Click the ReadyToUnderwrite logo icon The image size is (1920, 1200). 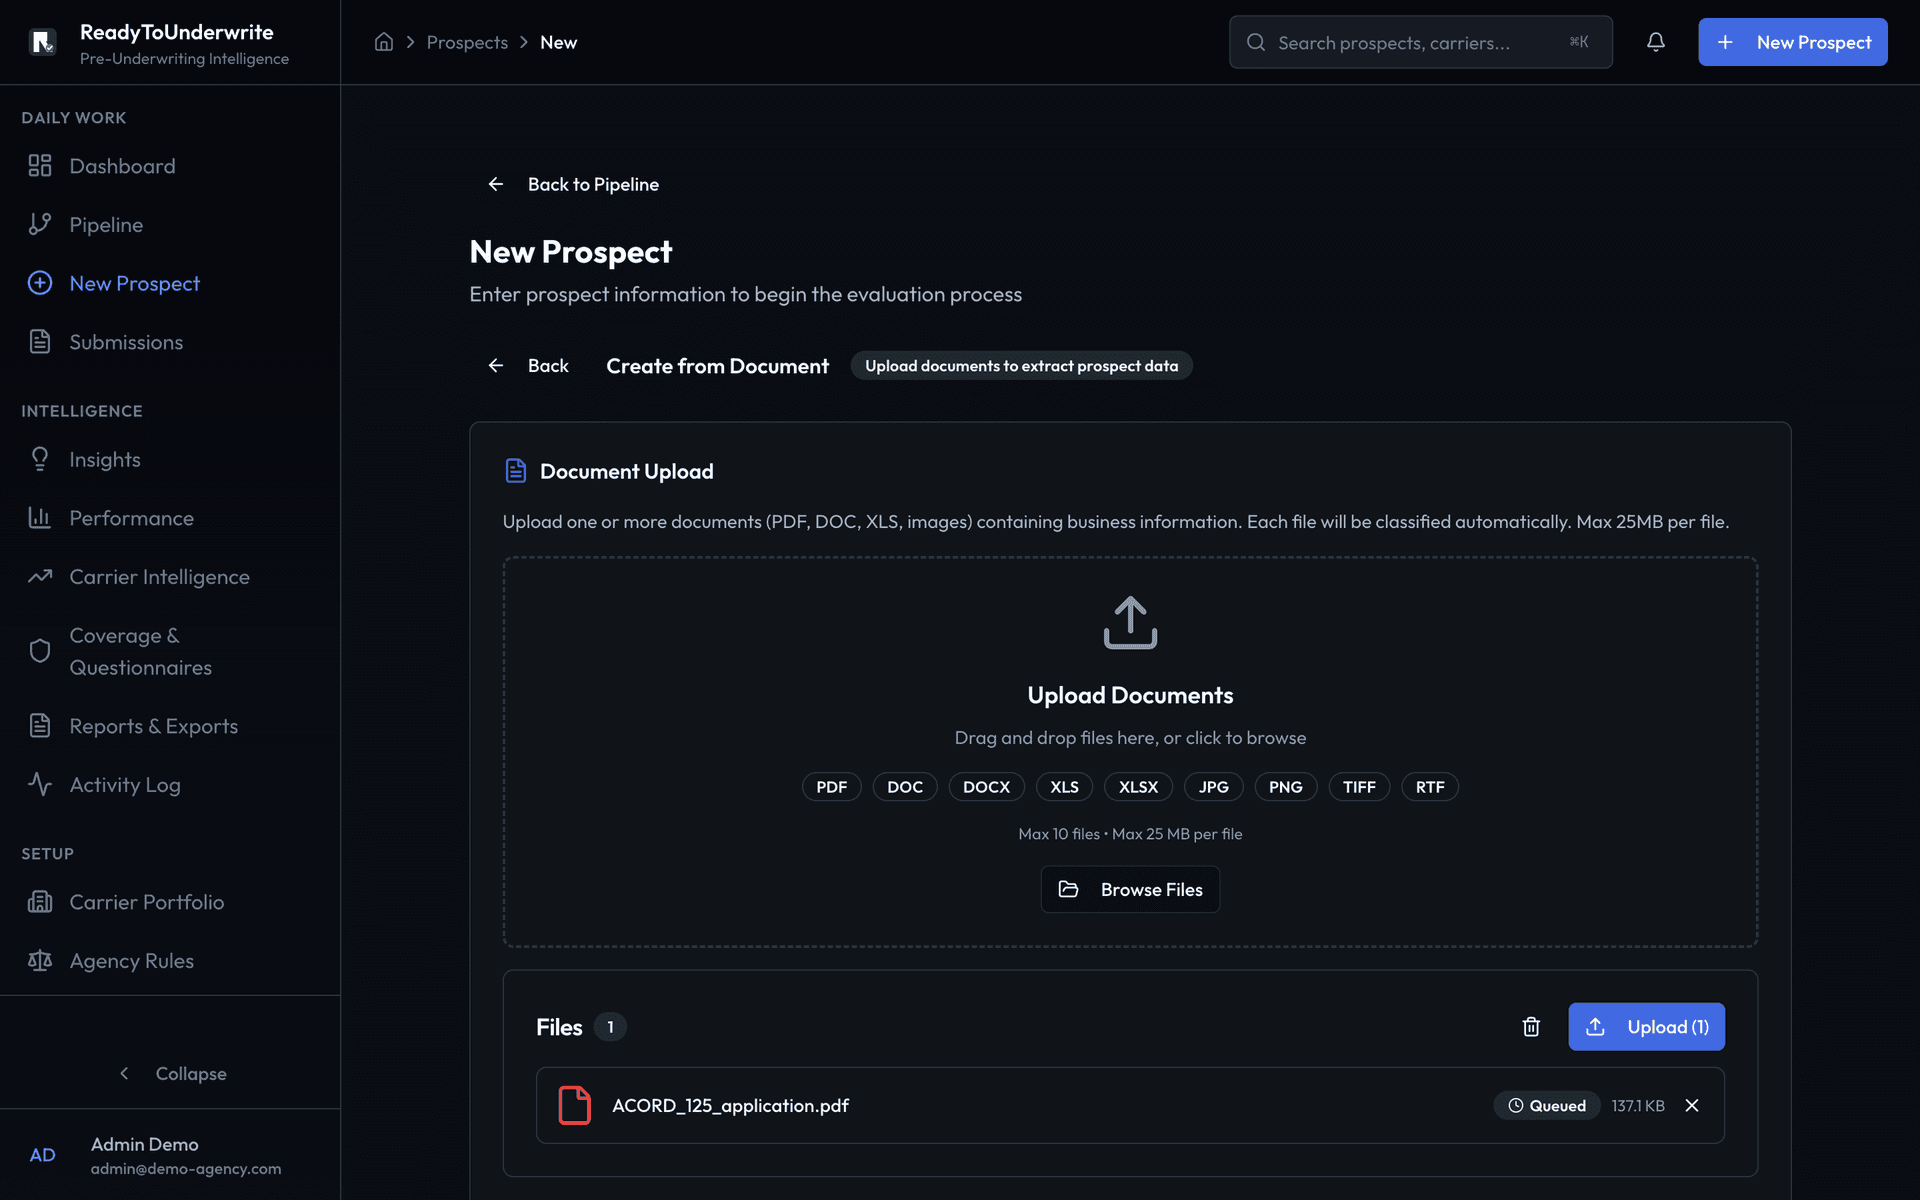tap(43, 43)
